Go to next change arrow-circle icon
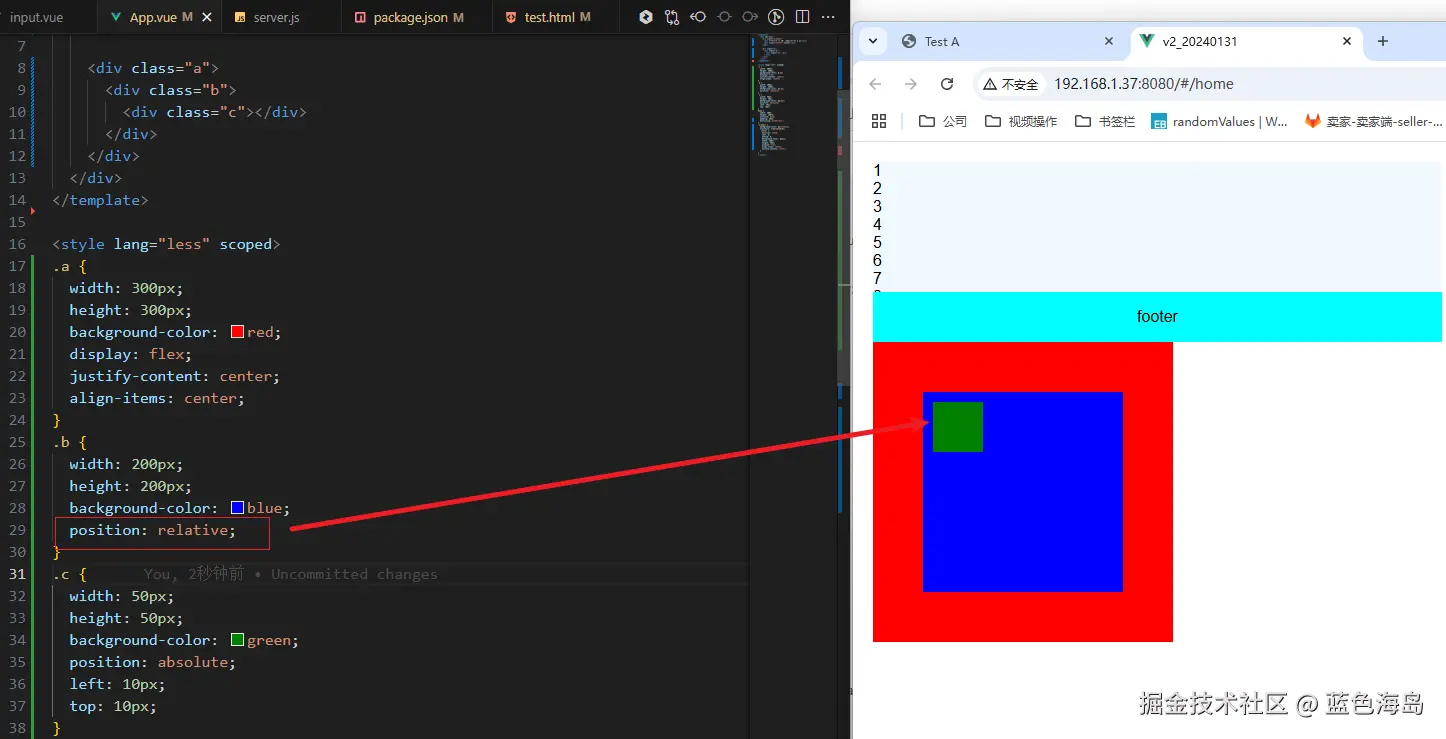 point(750,18)
